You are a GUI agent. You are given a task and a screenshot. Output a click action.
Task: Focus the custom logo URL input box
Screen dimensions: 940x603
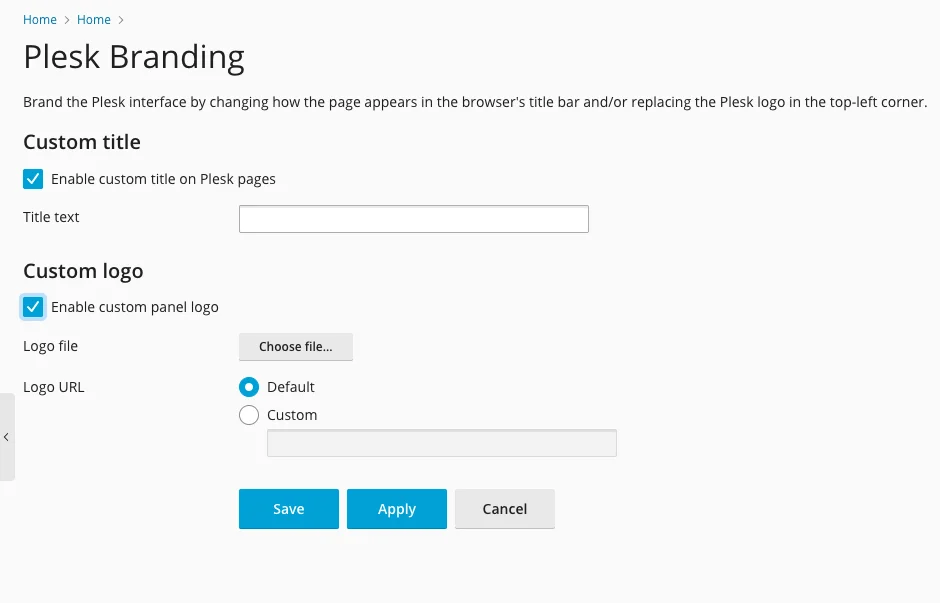[x=441, y=442]
